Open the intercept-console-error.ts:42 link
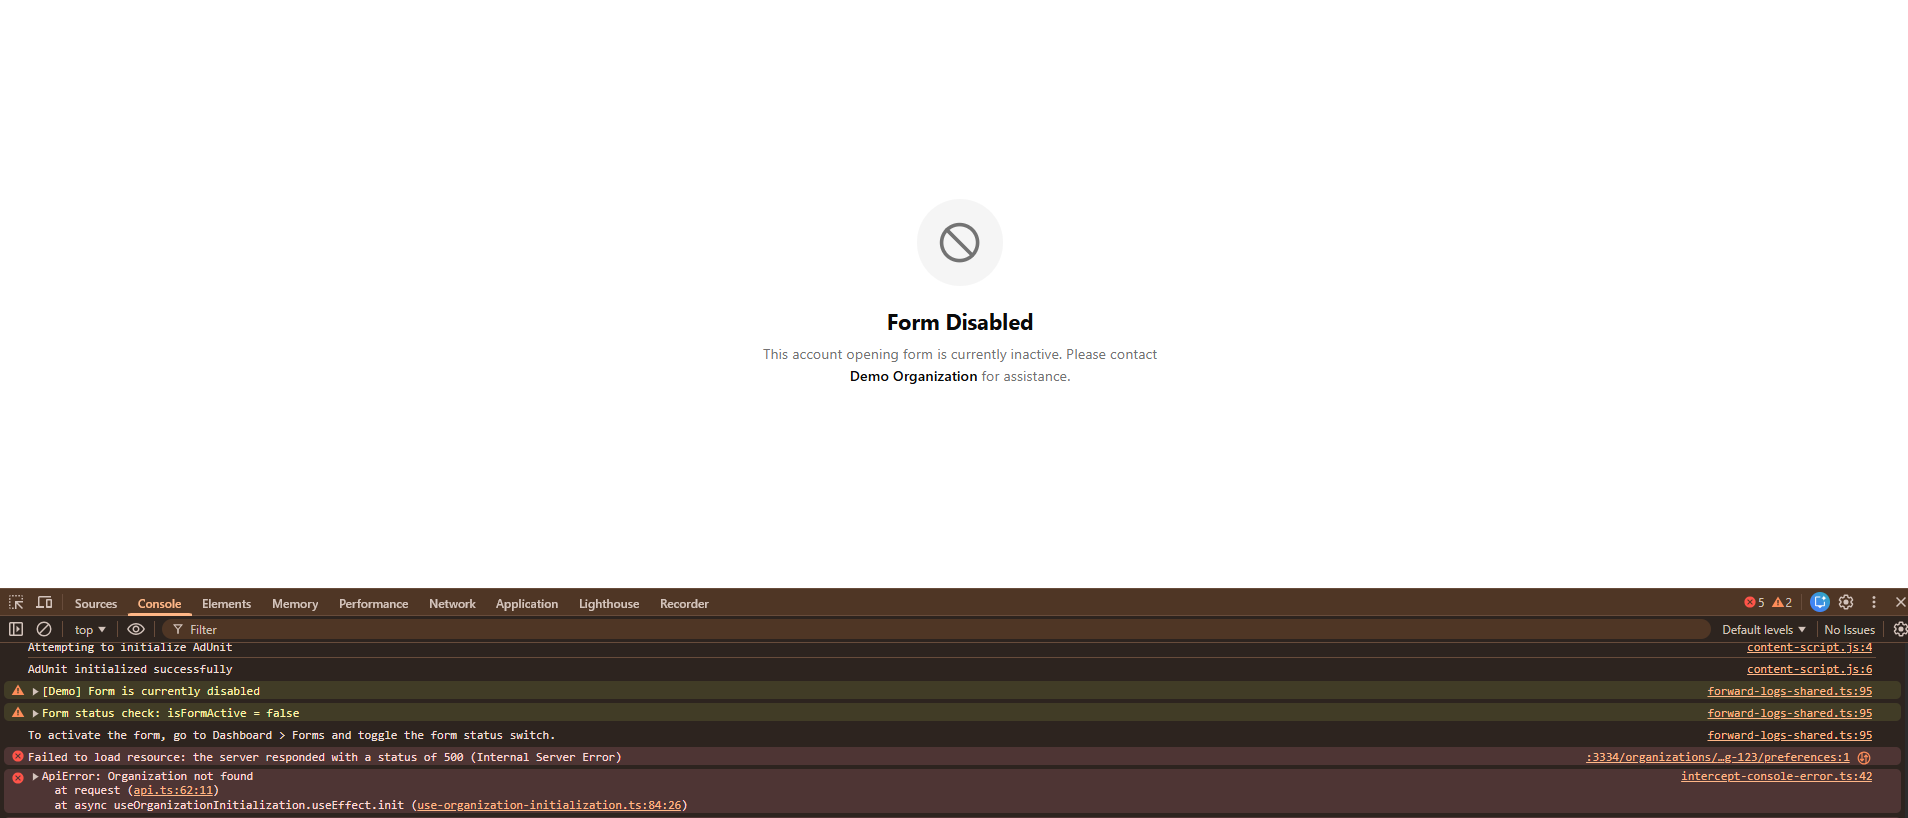The image size is (1908, 818). click(1776, 777)
